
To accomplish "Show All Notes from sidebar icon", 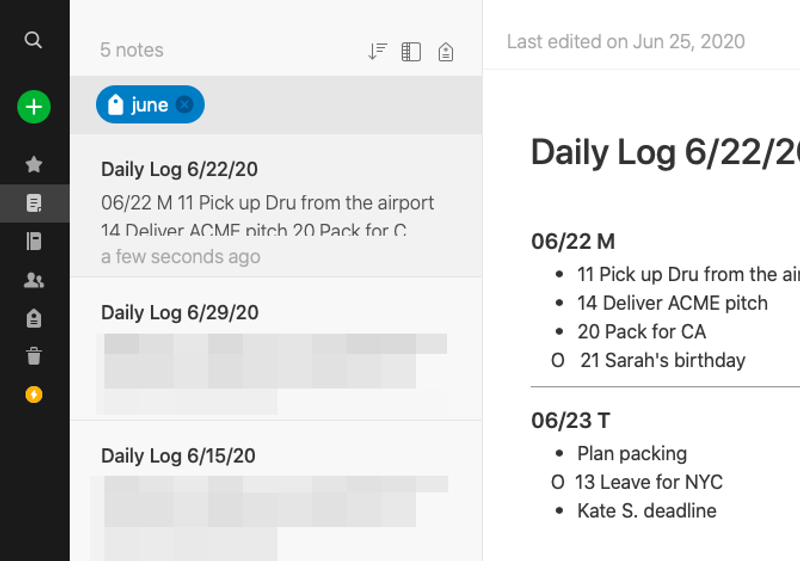I will (x=34, y=203).
